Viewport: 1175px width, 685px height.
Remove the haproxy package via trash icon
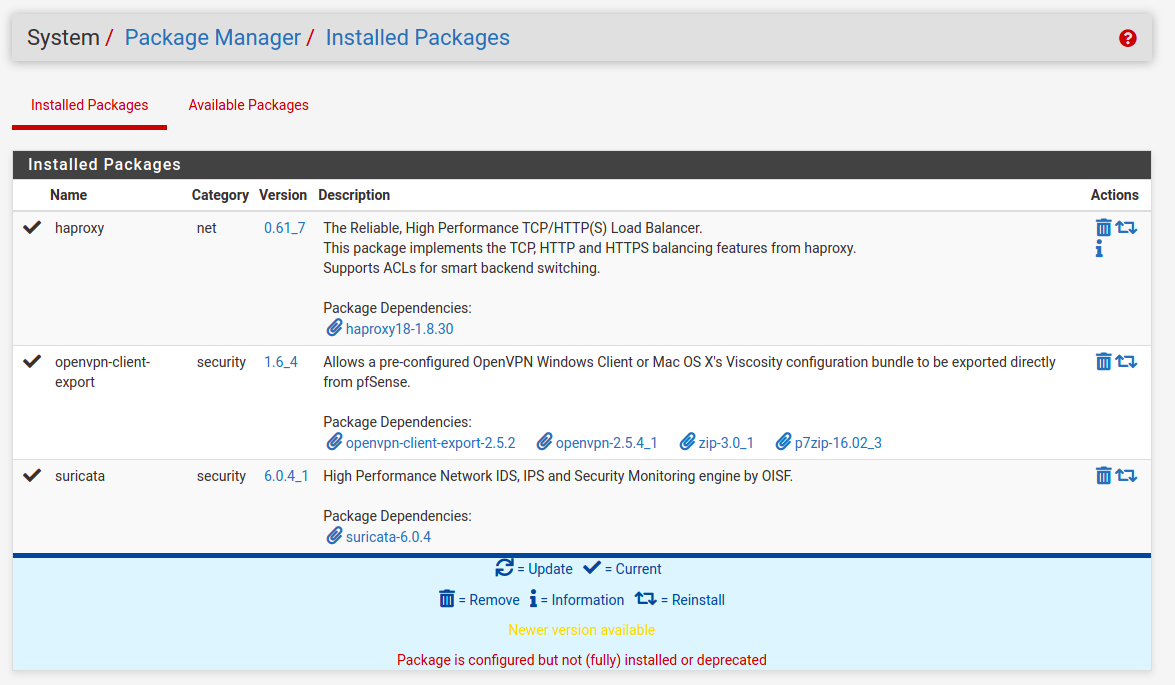tap(1103, 228)
